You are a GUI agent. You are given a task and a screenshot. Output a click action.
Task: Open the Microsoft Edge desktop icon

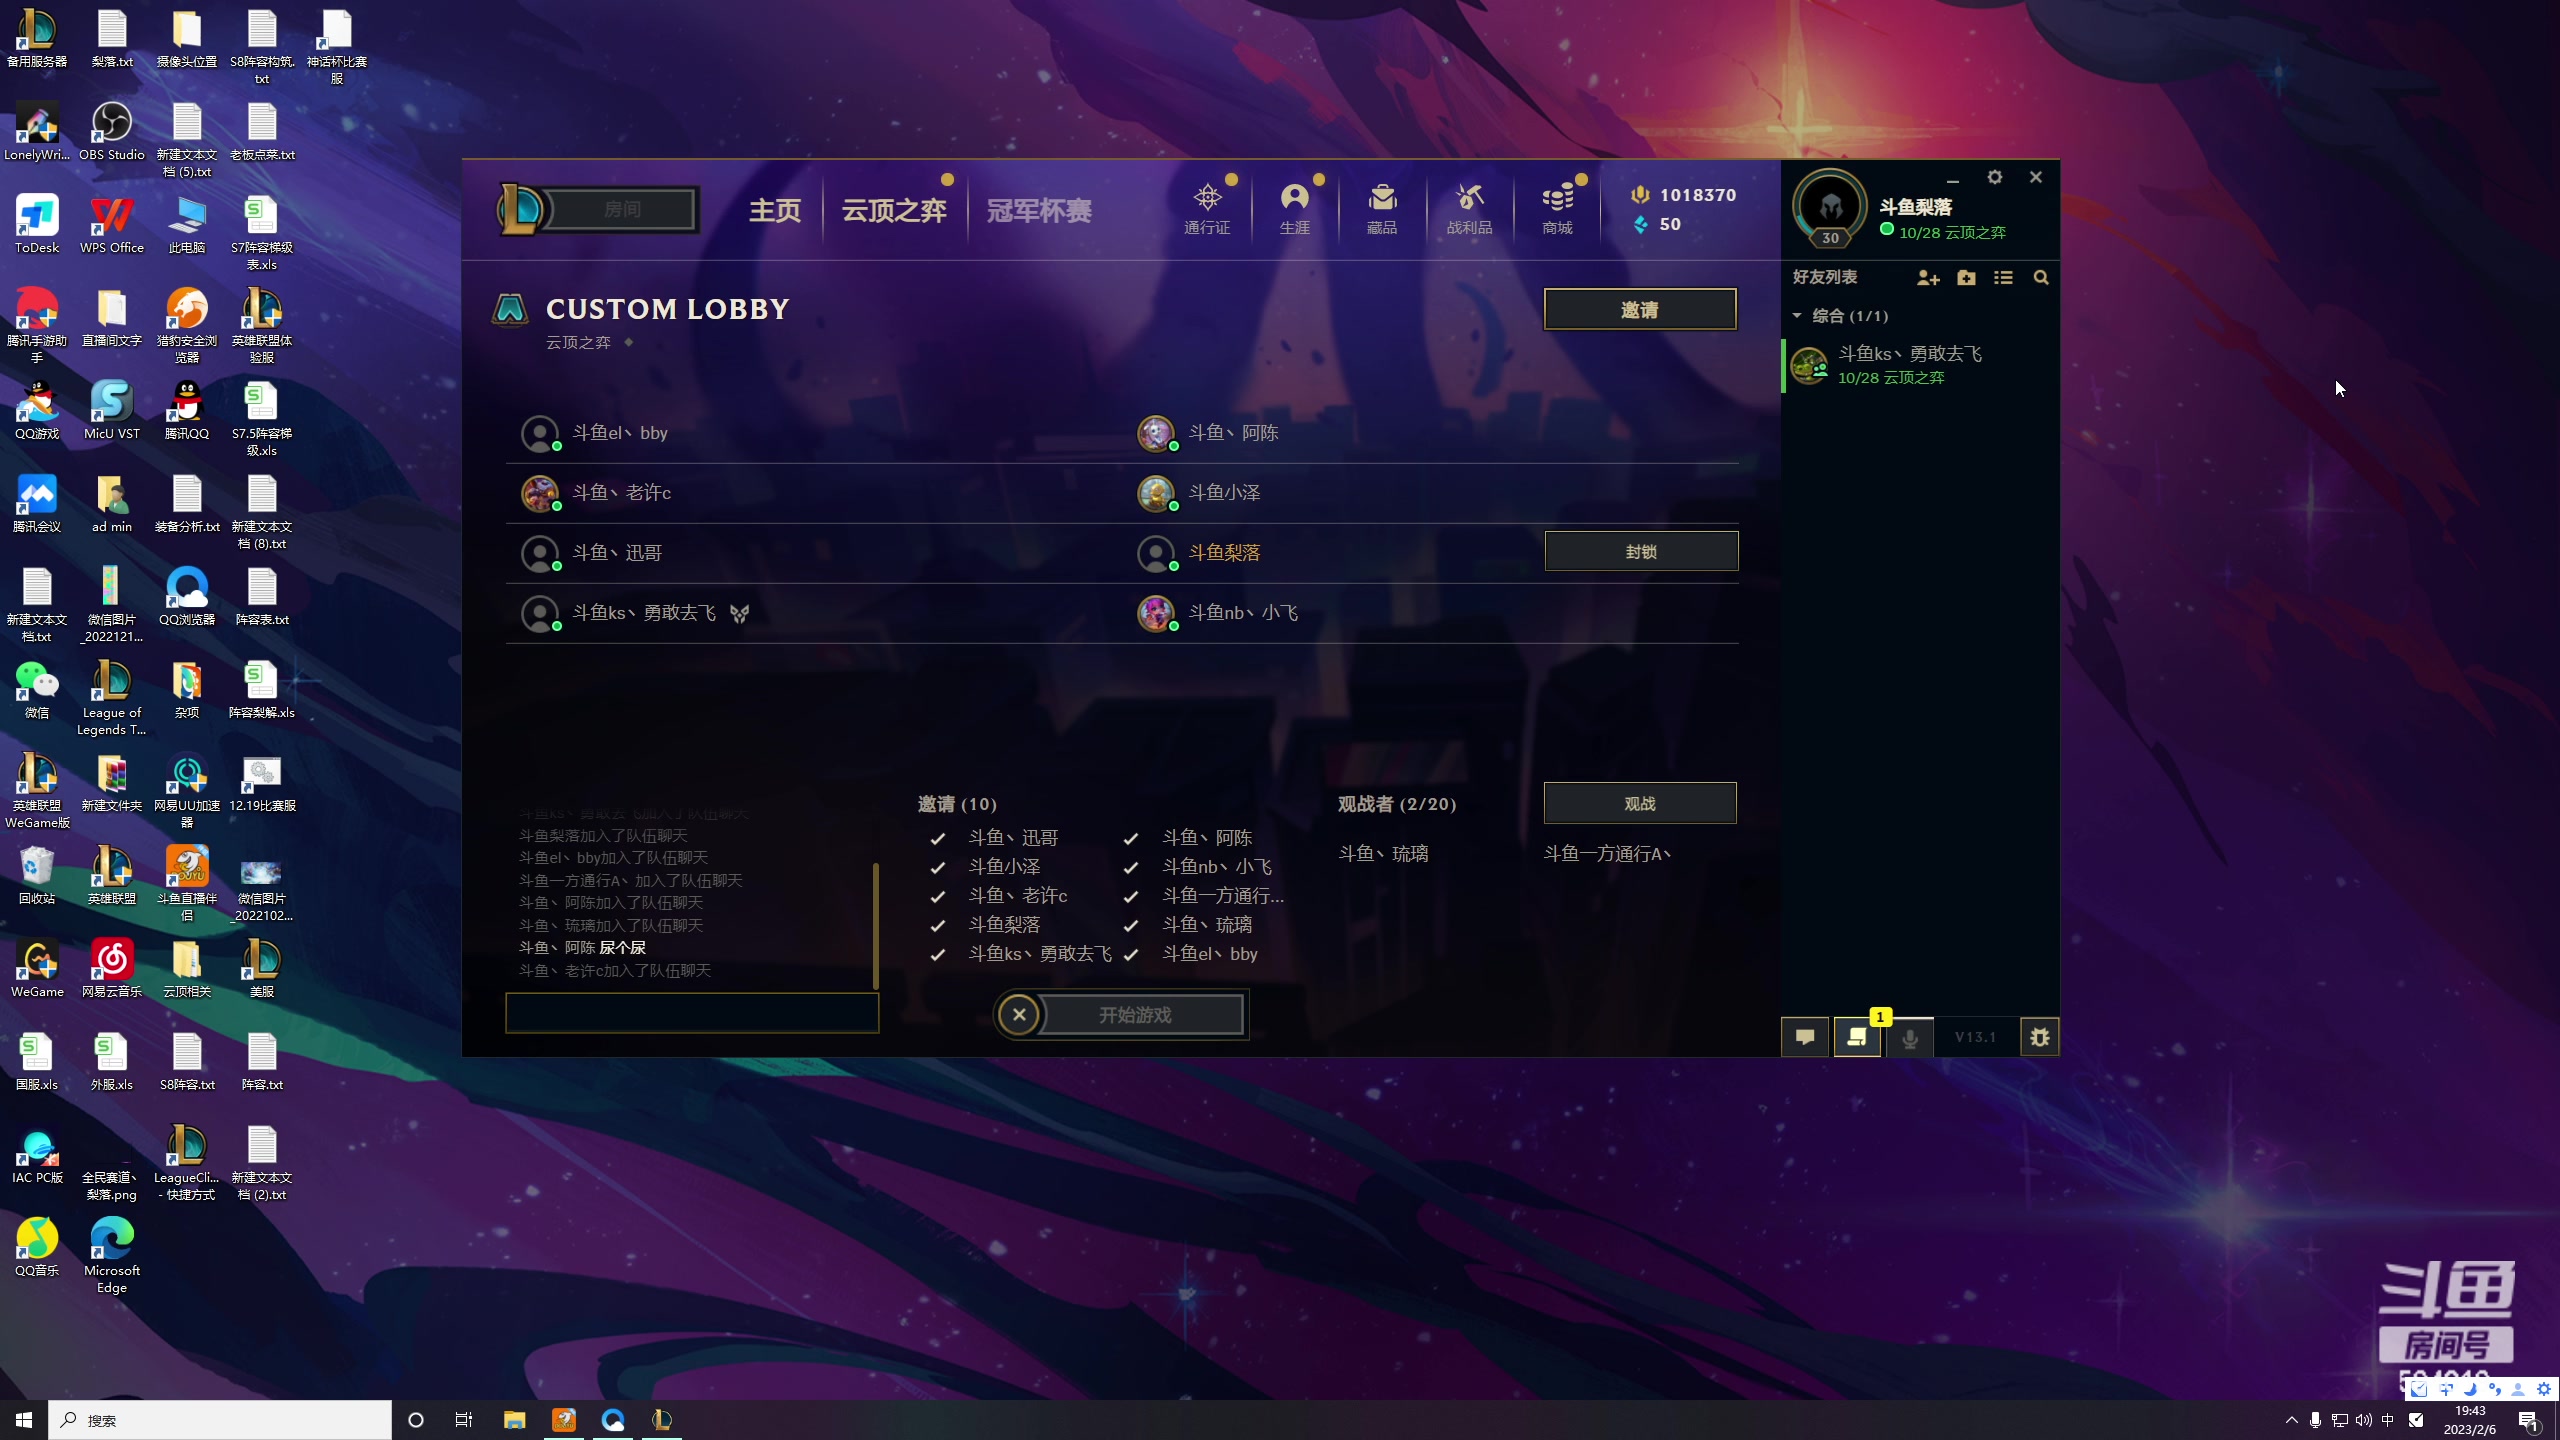click(111, 1256)
